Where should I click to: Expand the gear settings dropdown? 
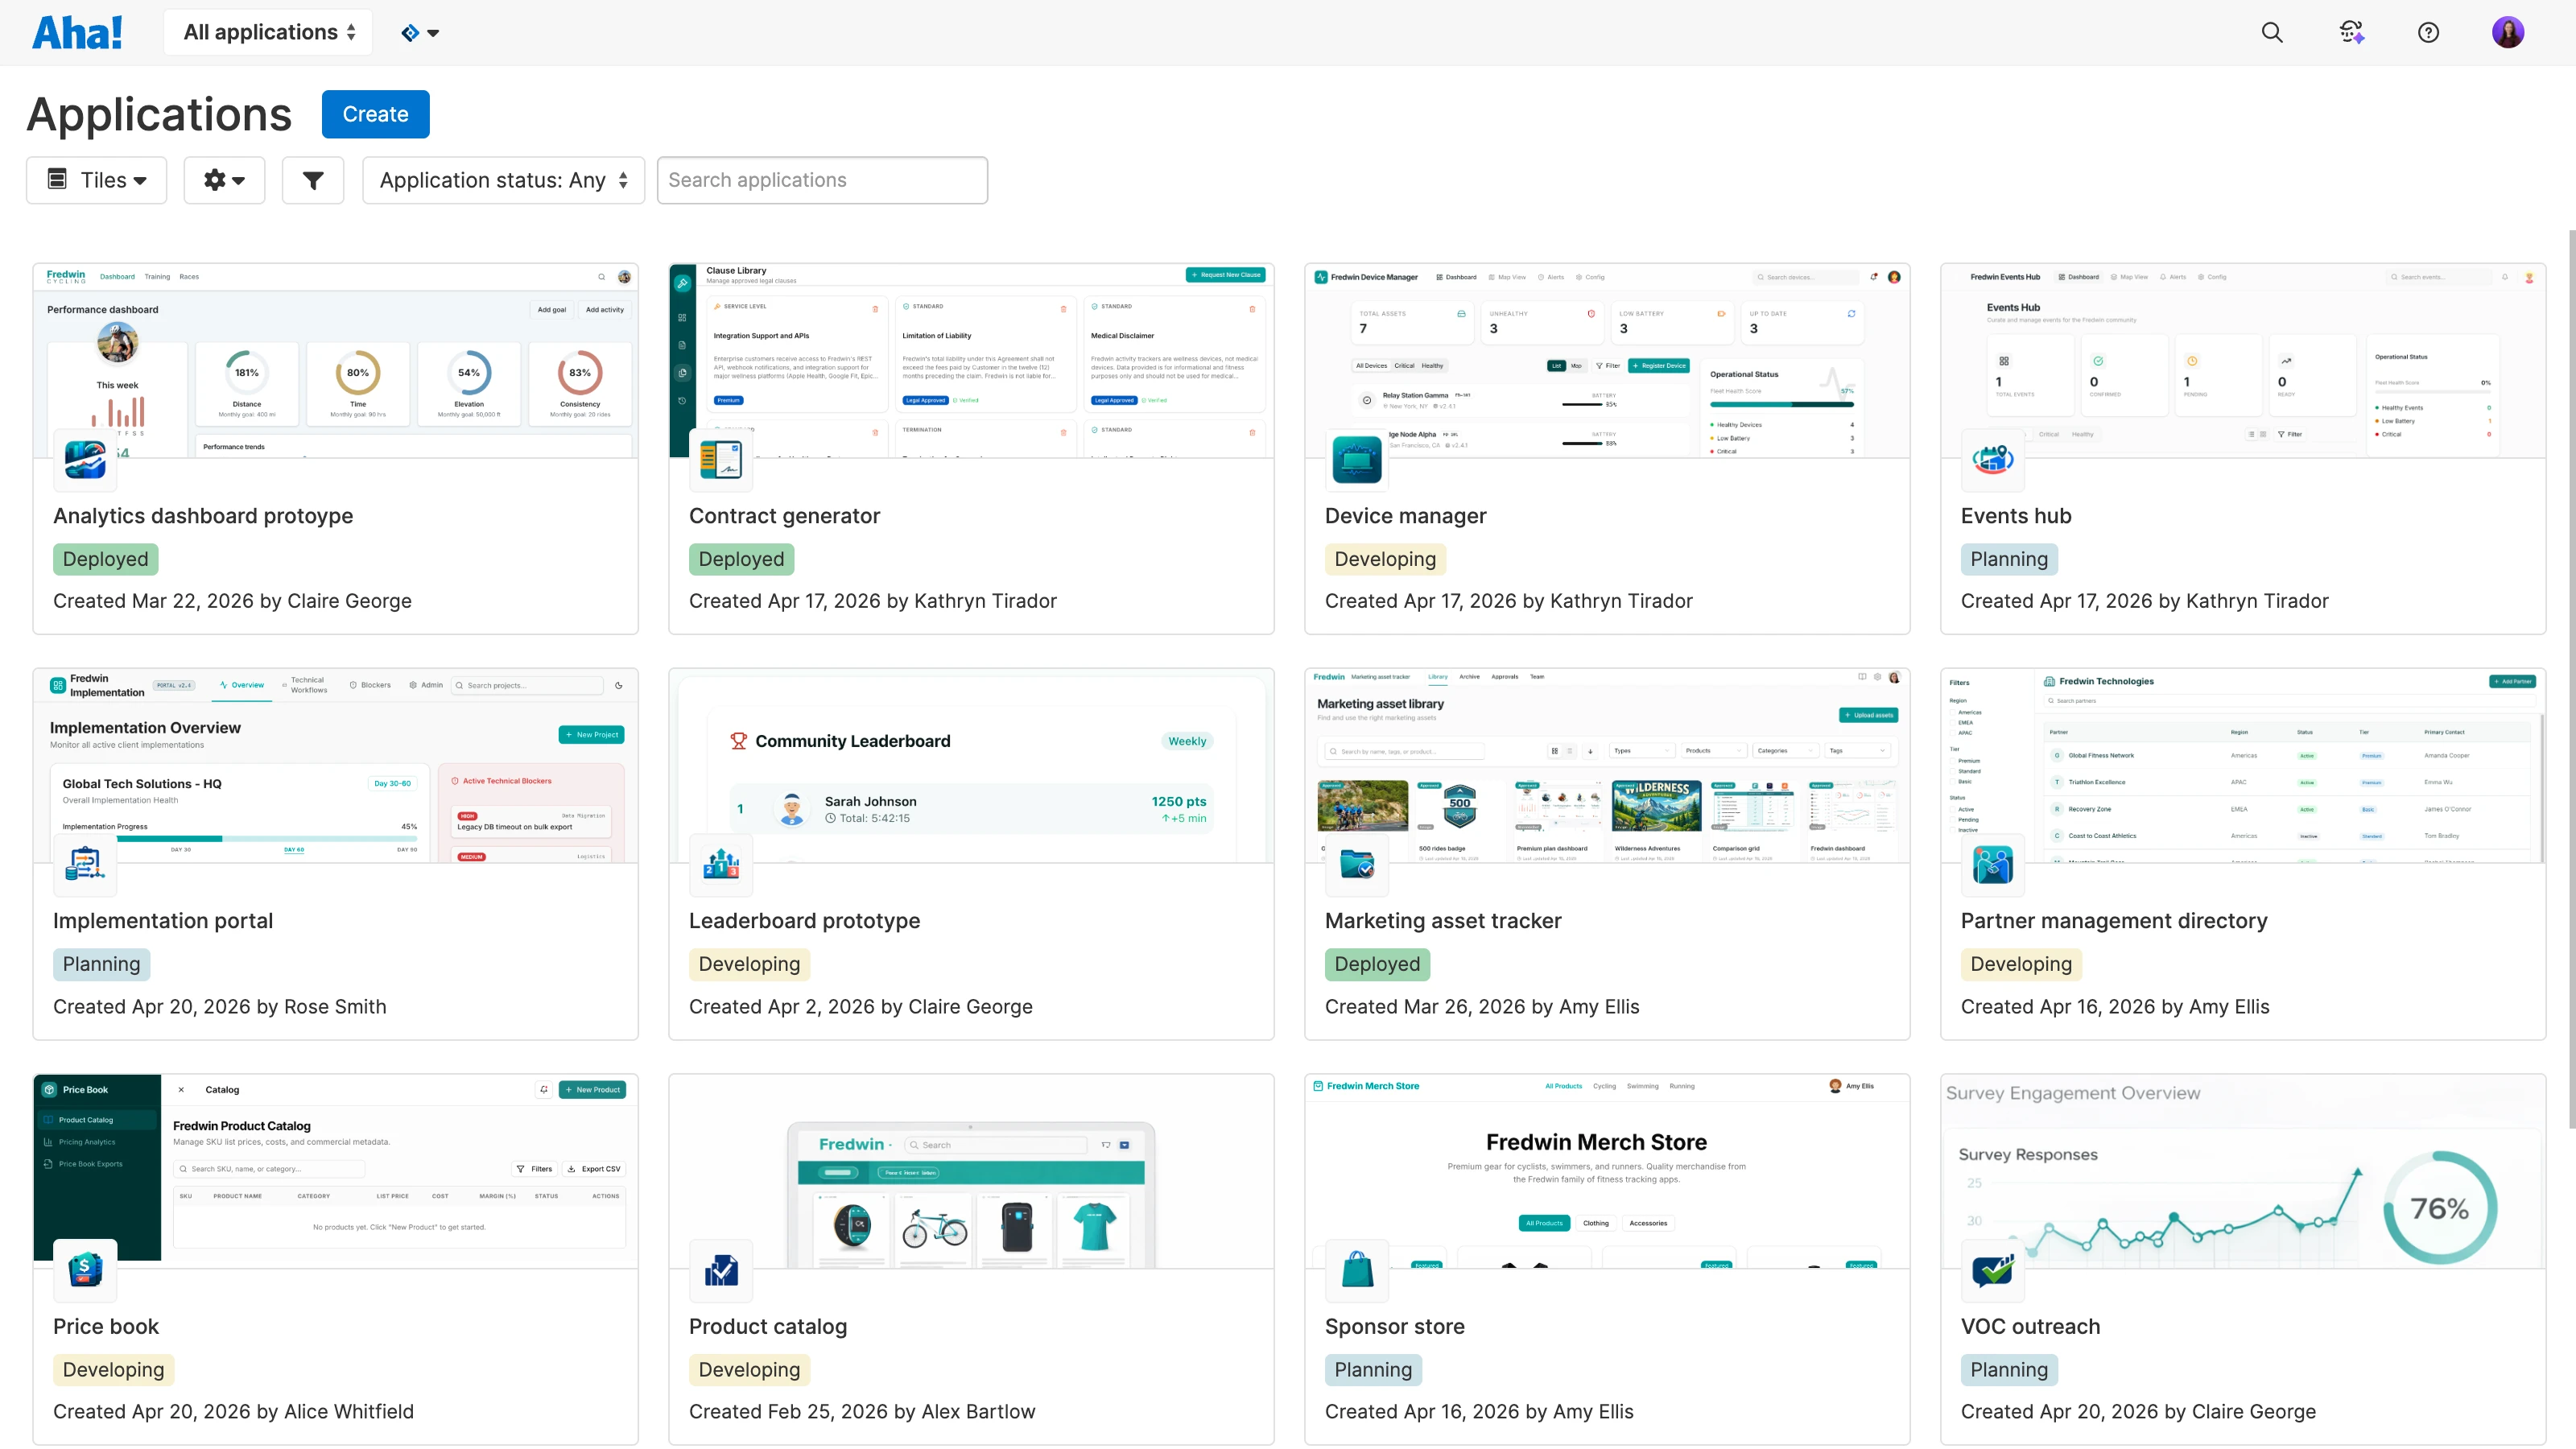tap(224, 180)
